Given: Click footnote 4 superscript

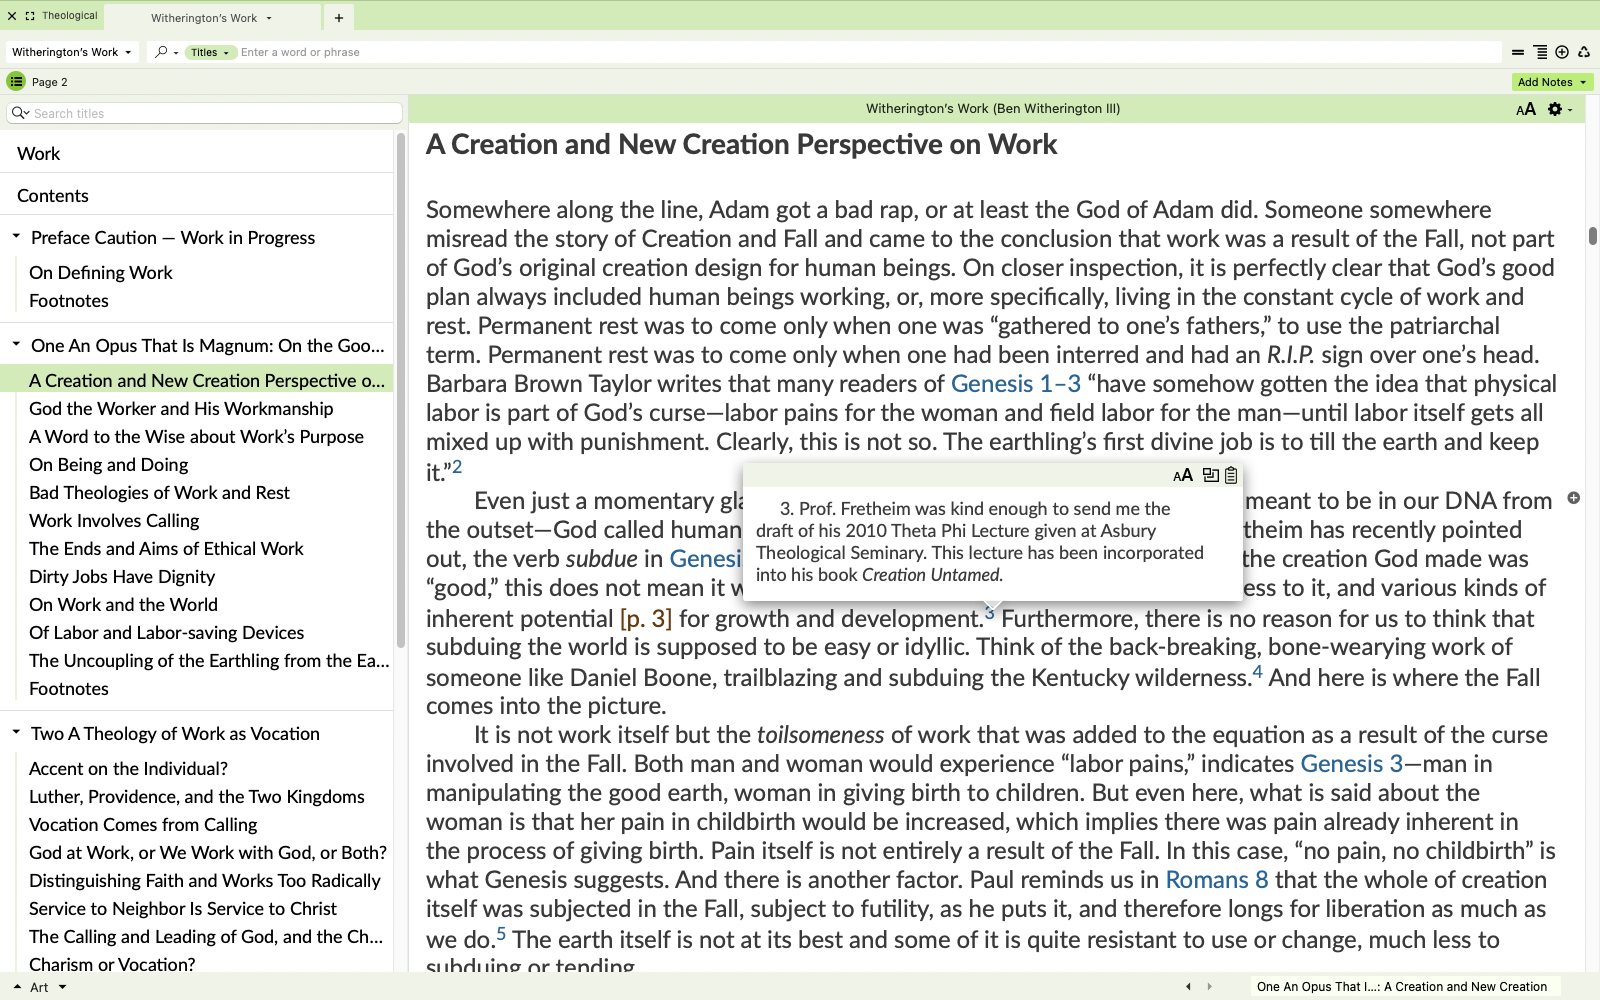Looking at the screenshot, I should pos(1257,672).
